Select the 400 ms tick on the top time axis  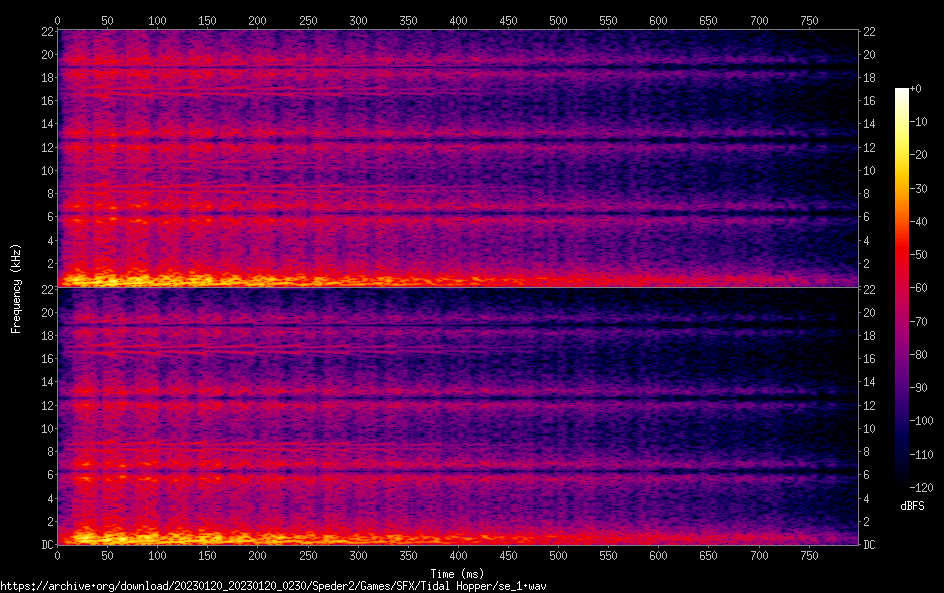tap(458, 20)
